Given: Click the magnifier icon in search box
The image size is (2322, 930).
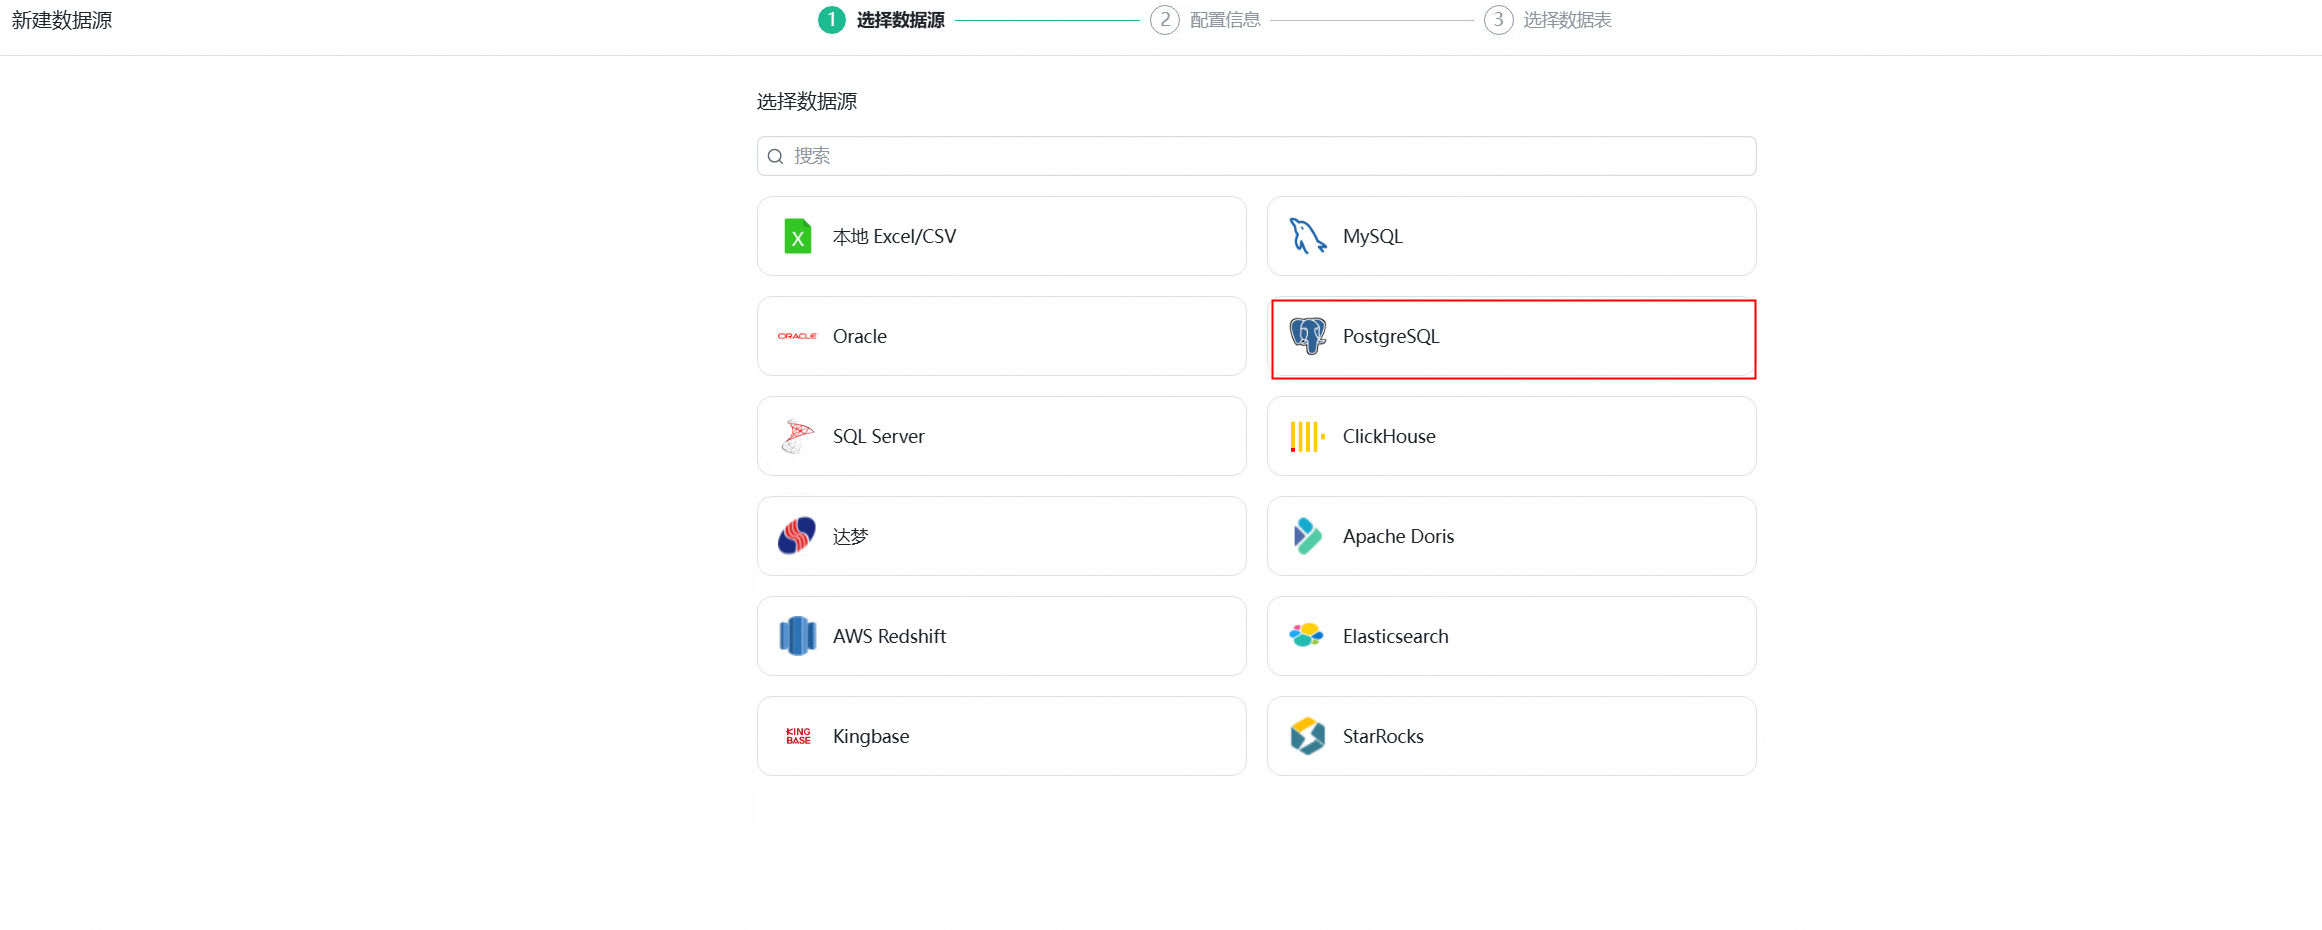Looking at the screenshot, I should tap(775, 156).
